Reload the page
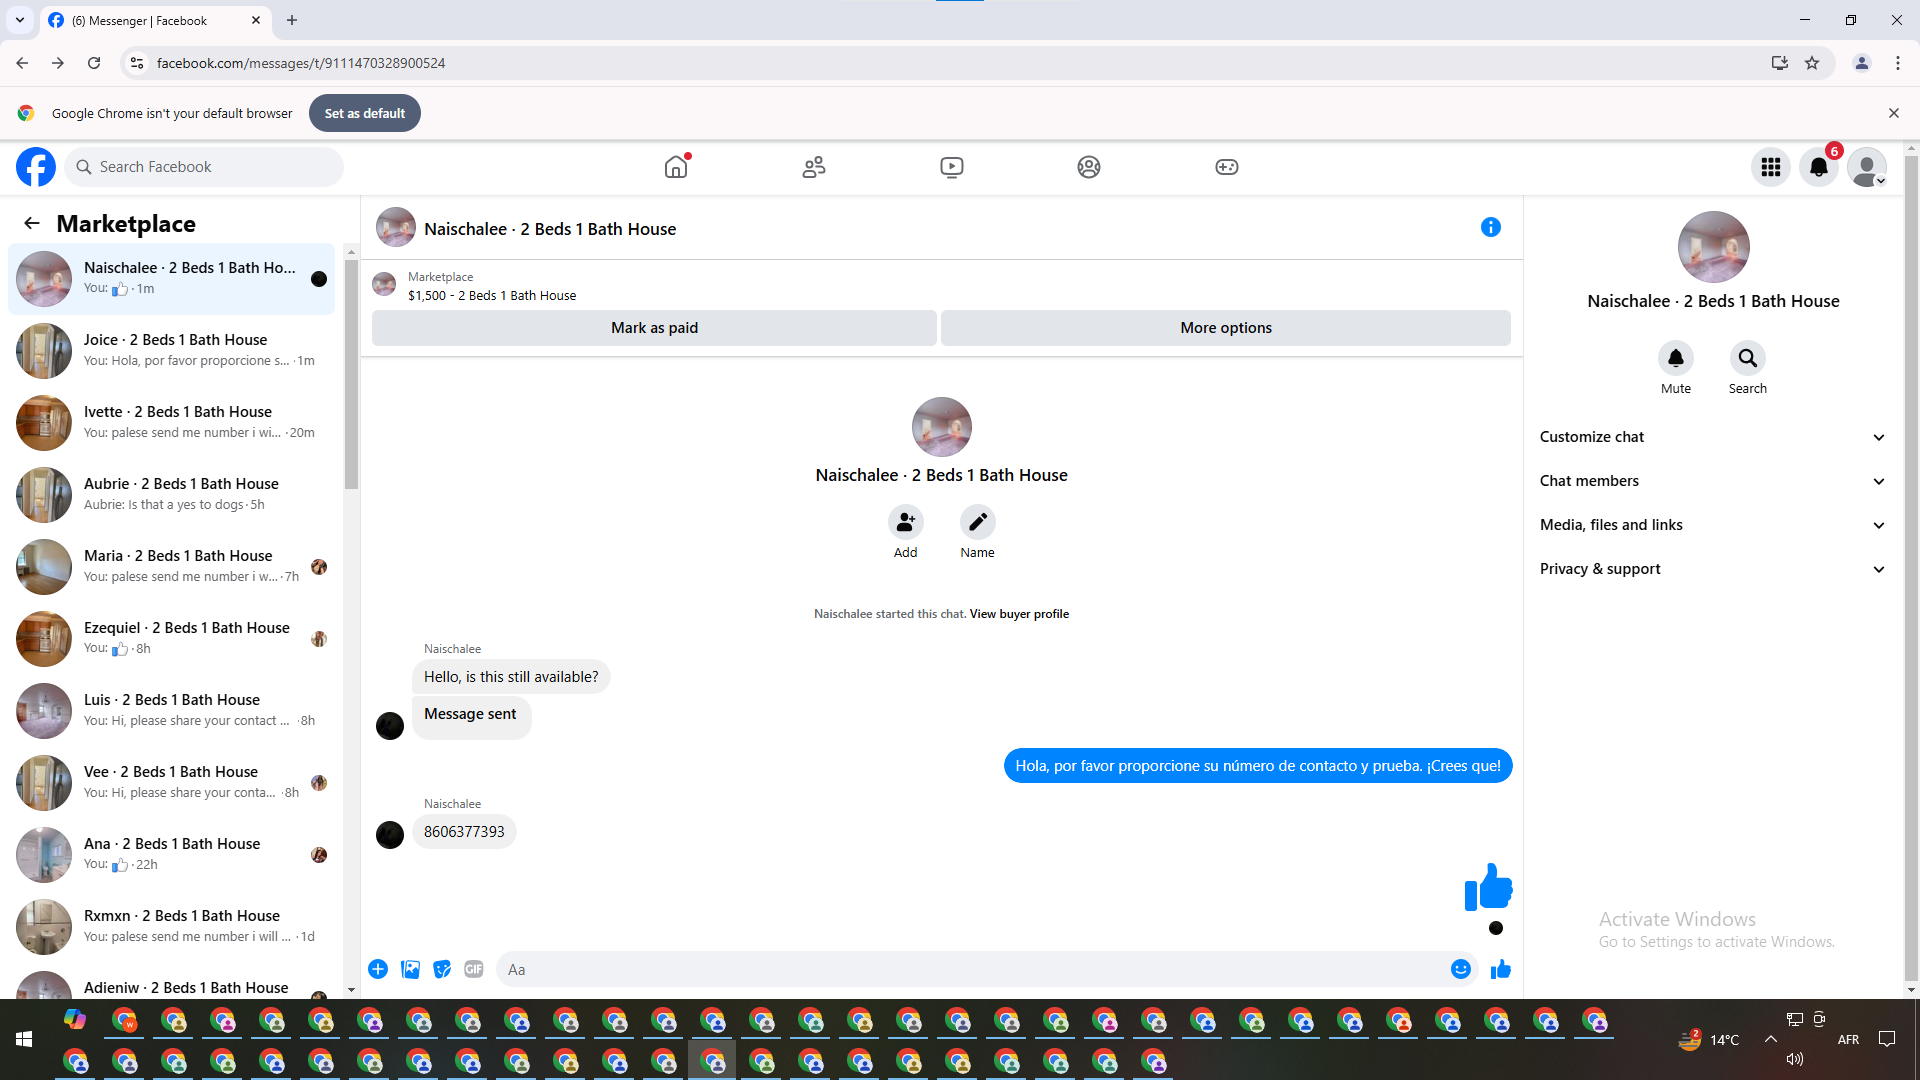Viewport: 1920px width, 1080px height. point(94,63)
